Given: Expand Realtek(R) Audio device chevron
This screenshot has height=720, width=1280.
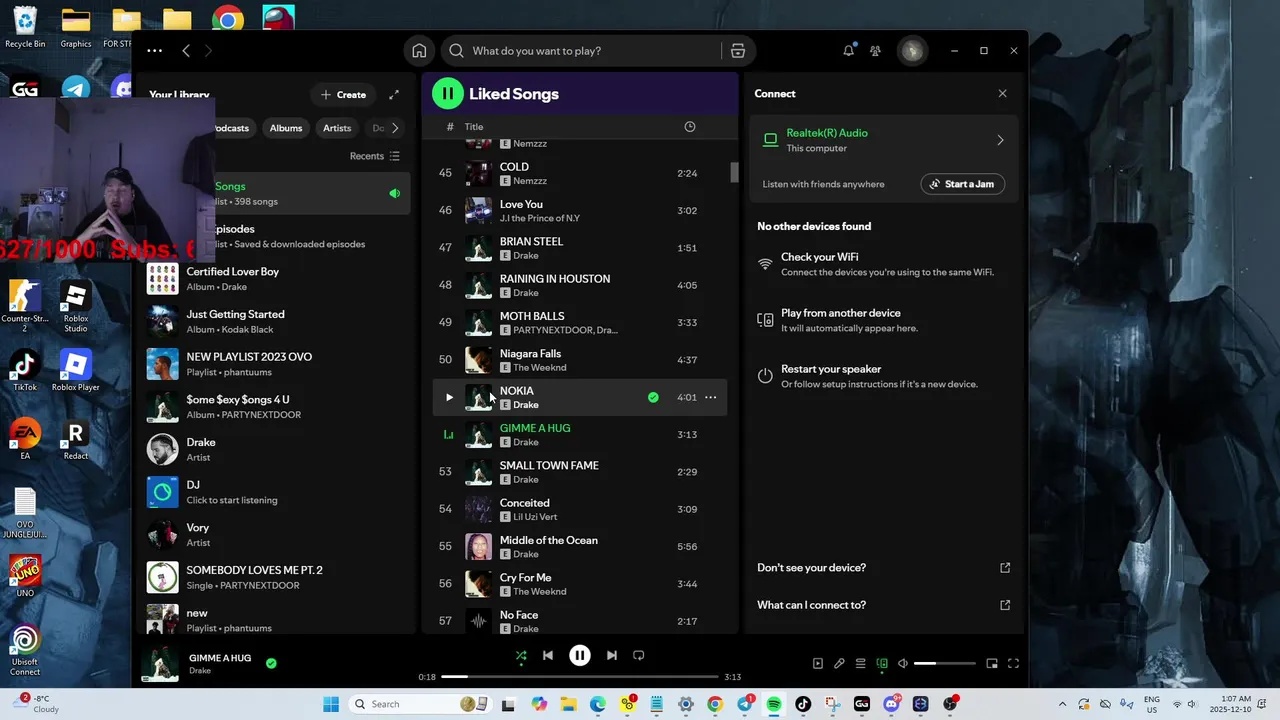Looking at the screenshot, I should (1000, 141).
